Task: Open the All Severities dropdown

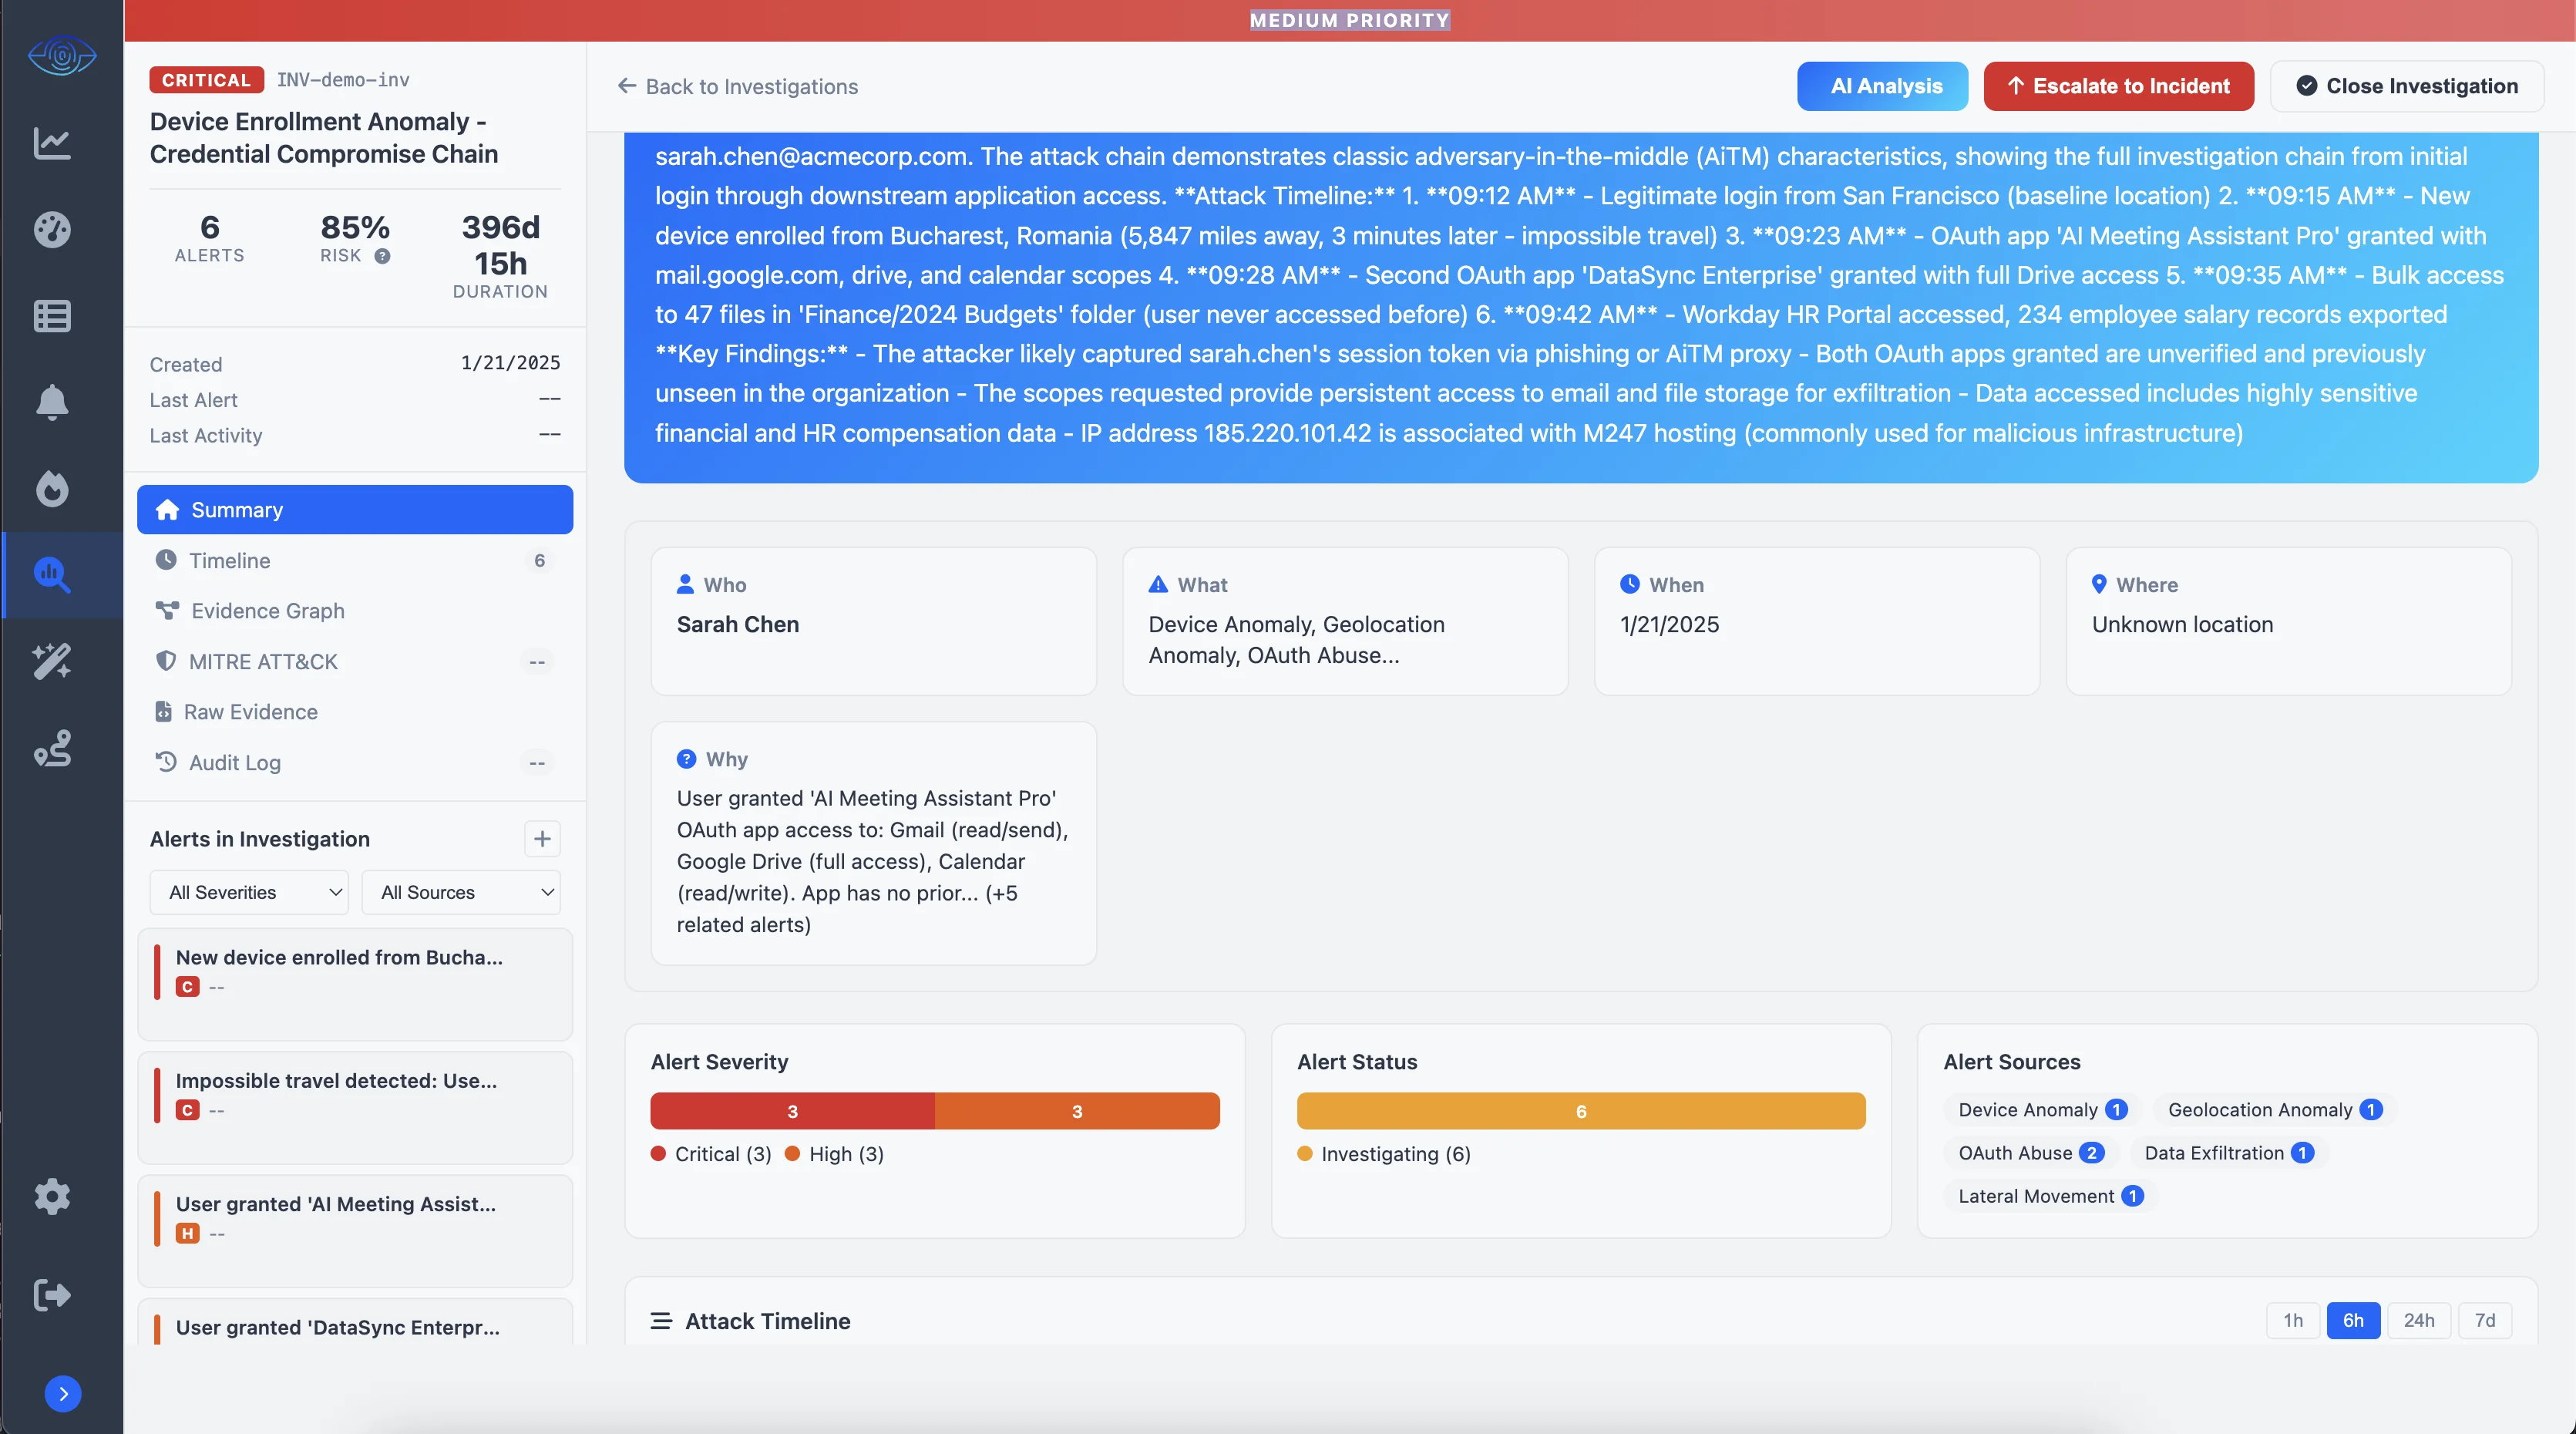Action: tap(249, 892)
